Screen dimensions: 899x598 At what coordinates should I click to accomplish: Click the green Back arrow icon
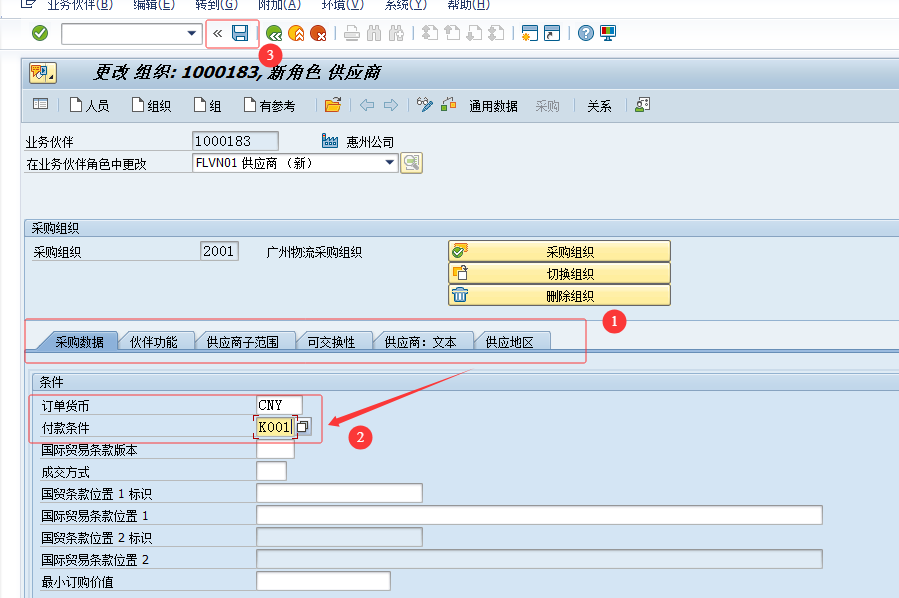point(273,34)
